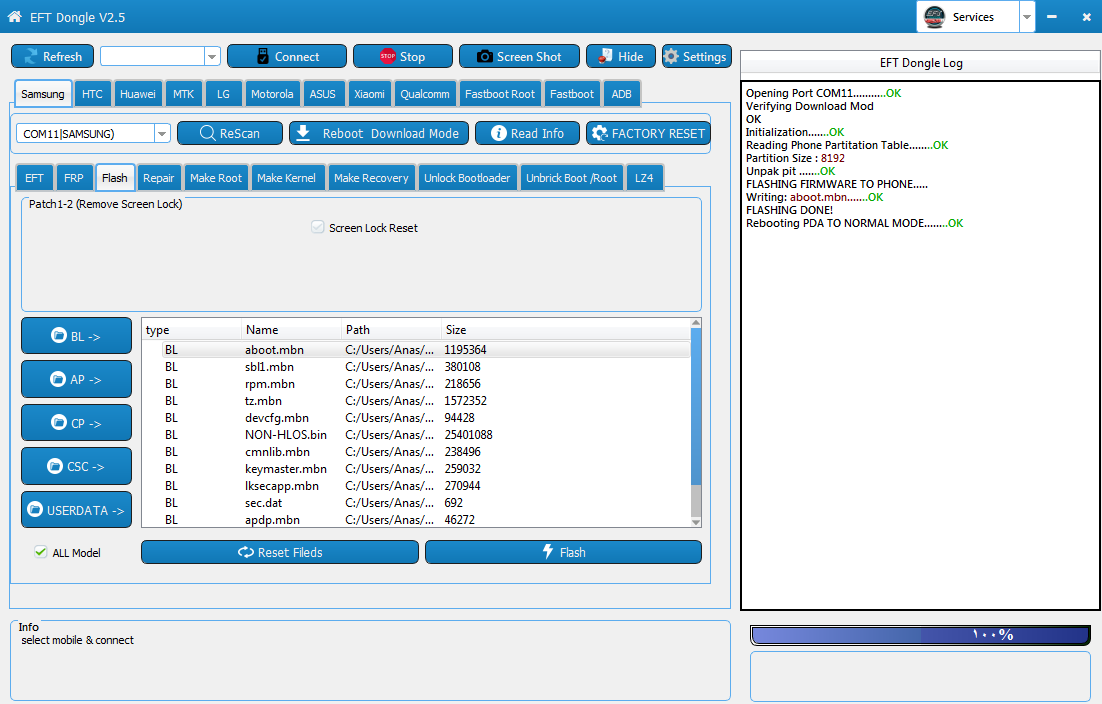Open the Qualcomm brand tab
The width and height of the screenshot is (1102, 704).
(425, 94)
